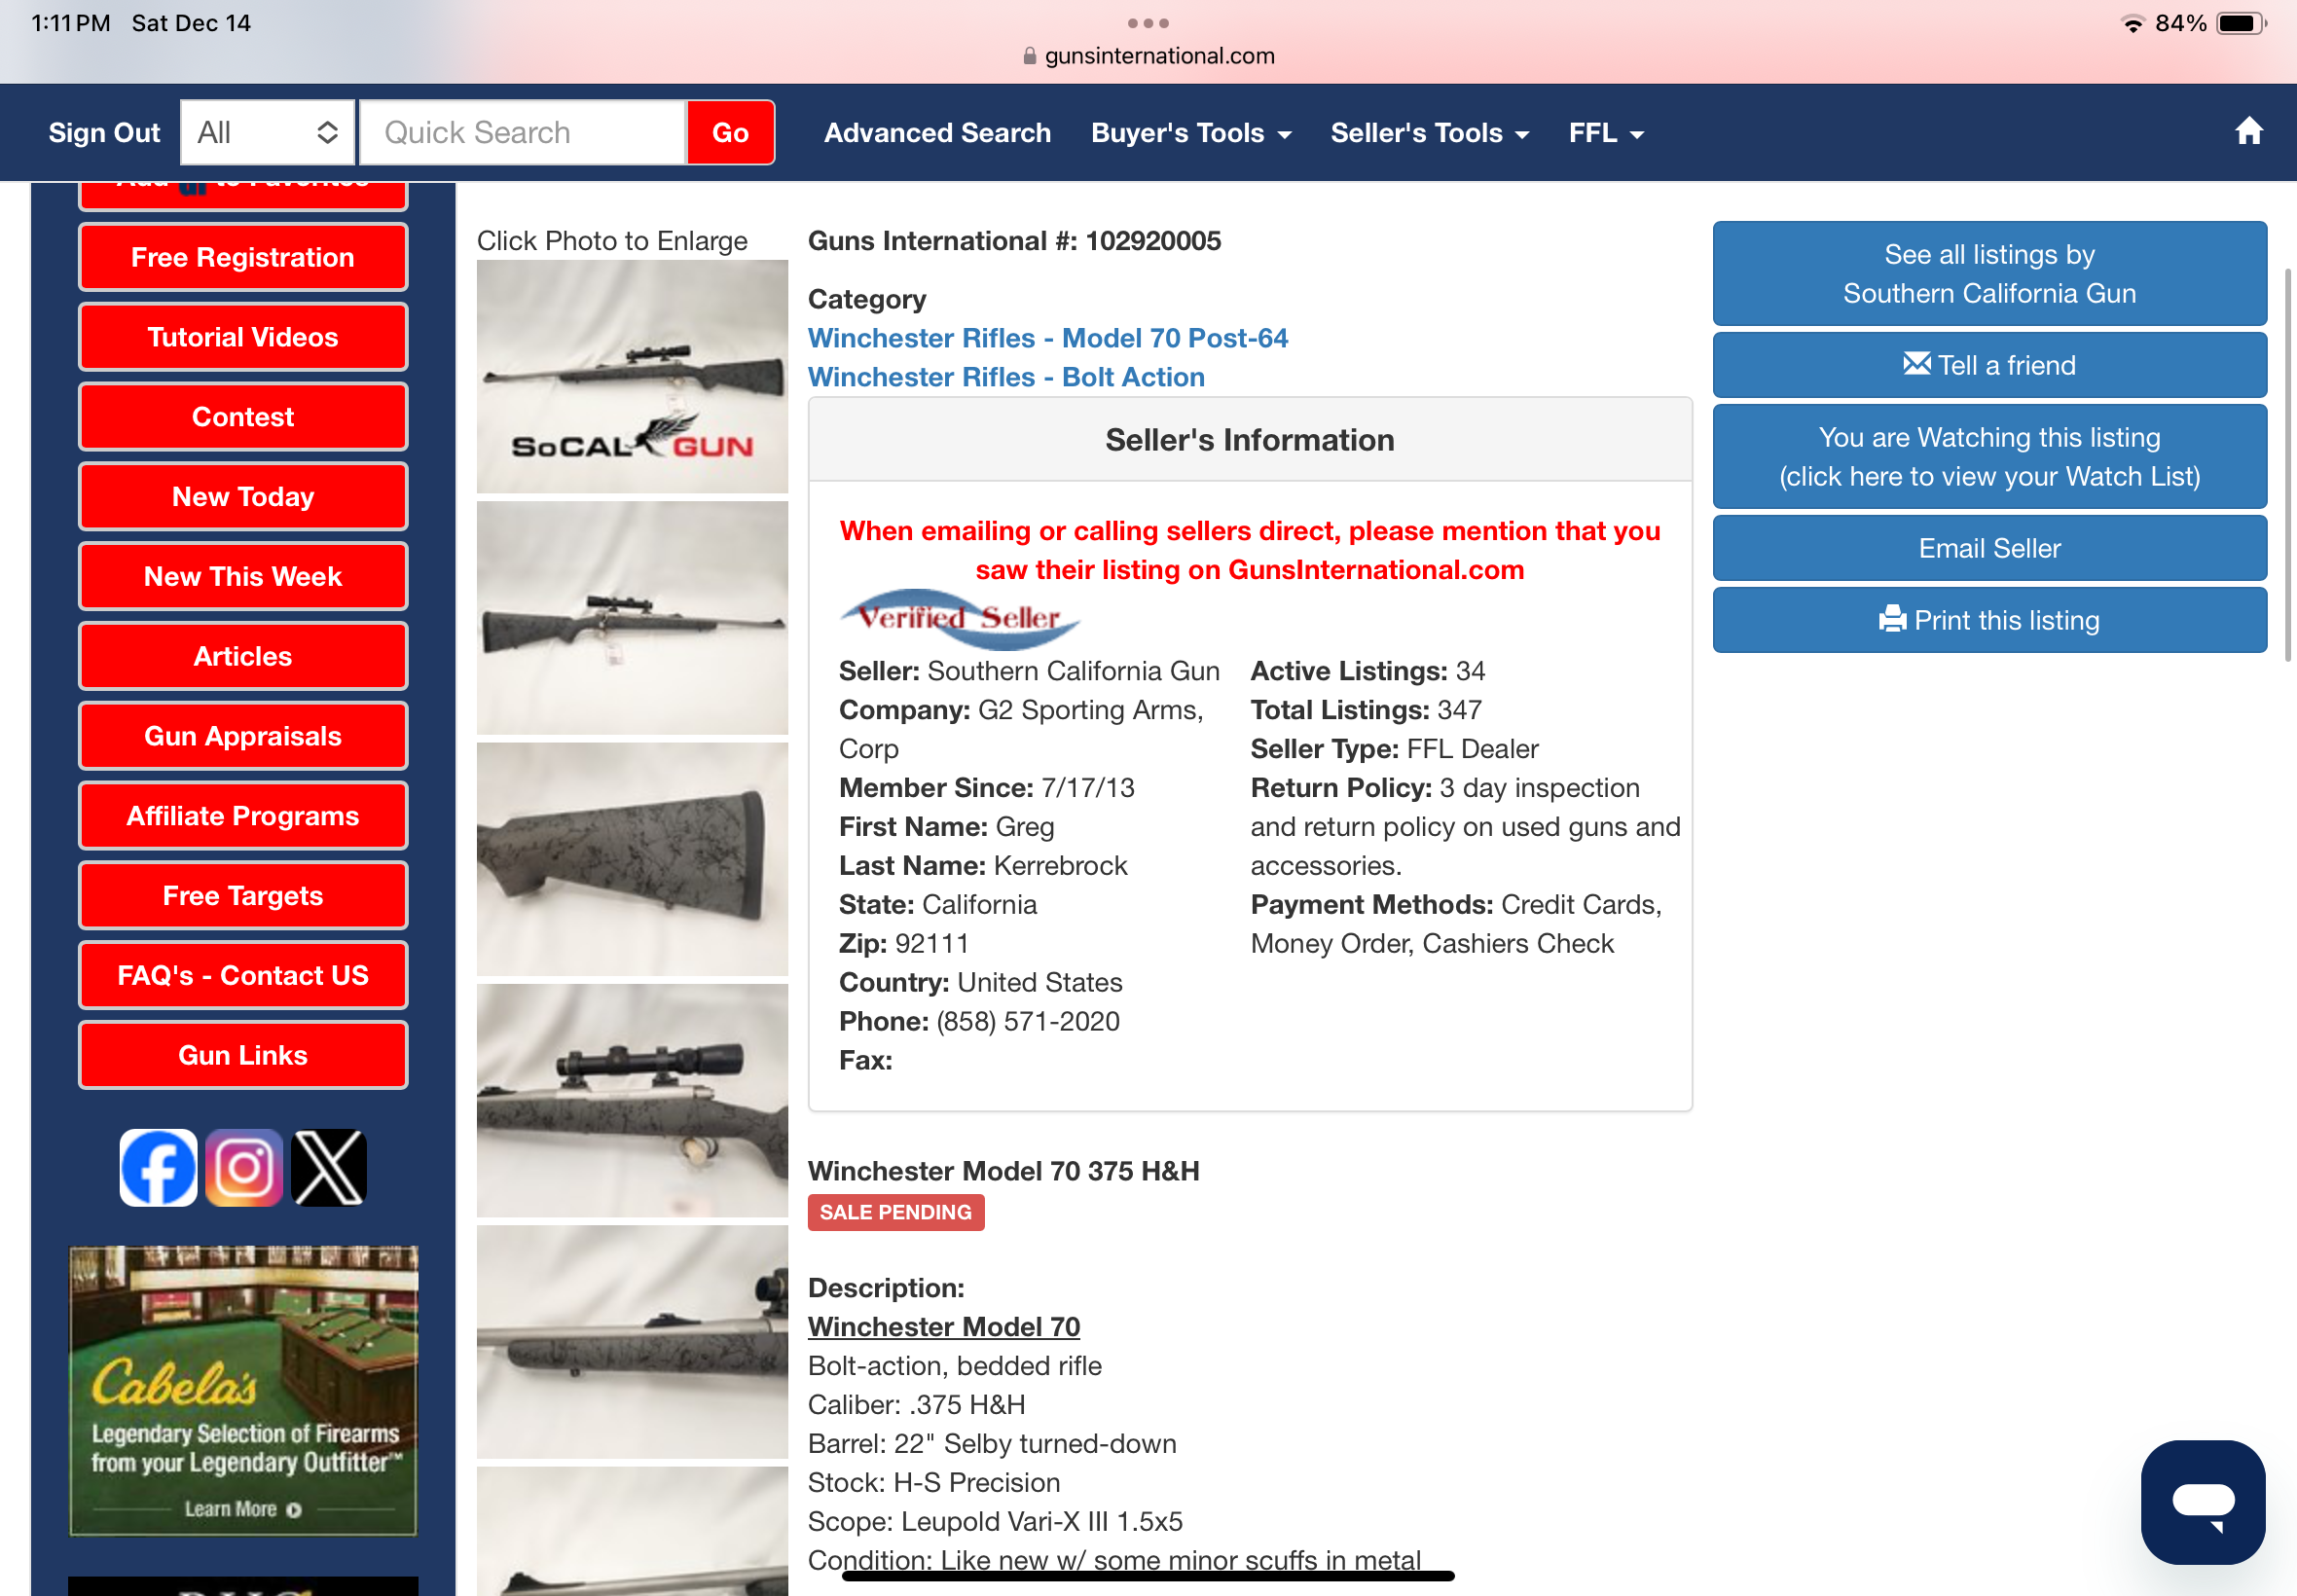
Task: Enlarge the barrel and forend photo
Action: pos(632,1342)
